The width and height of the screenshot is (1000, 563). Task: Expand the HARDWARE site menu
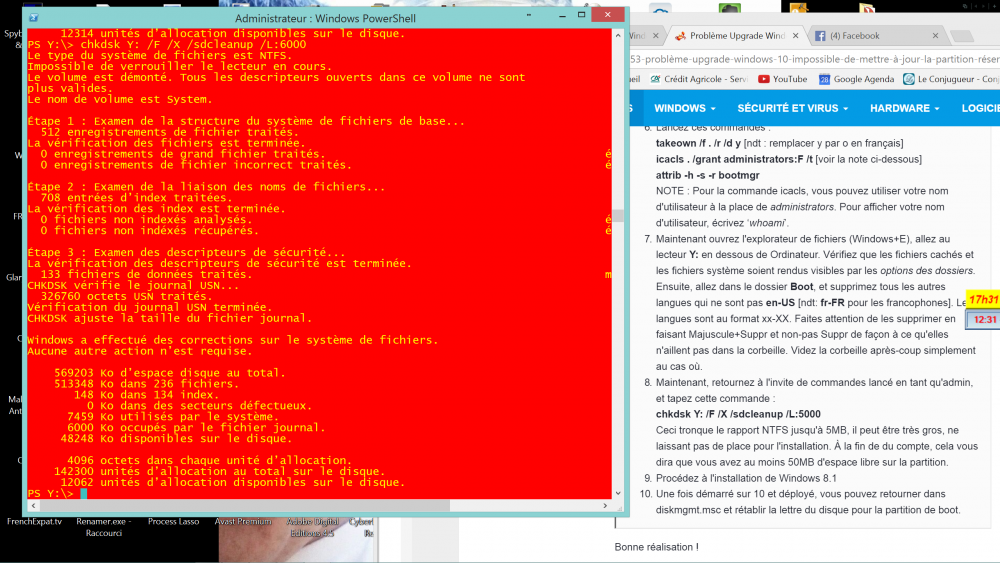click(904, 108)
